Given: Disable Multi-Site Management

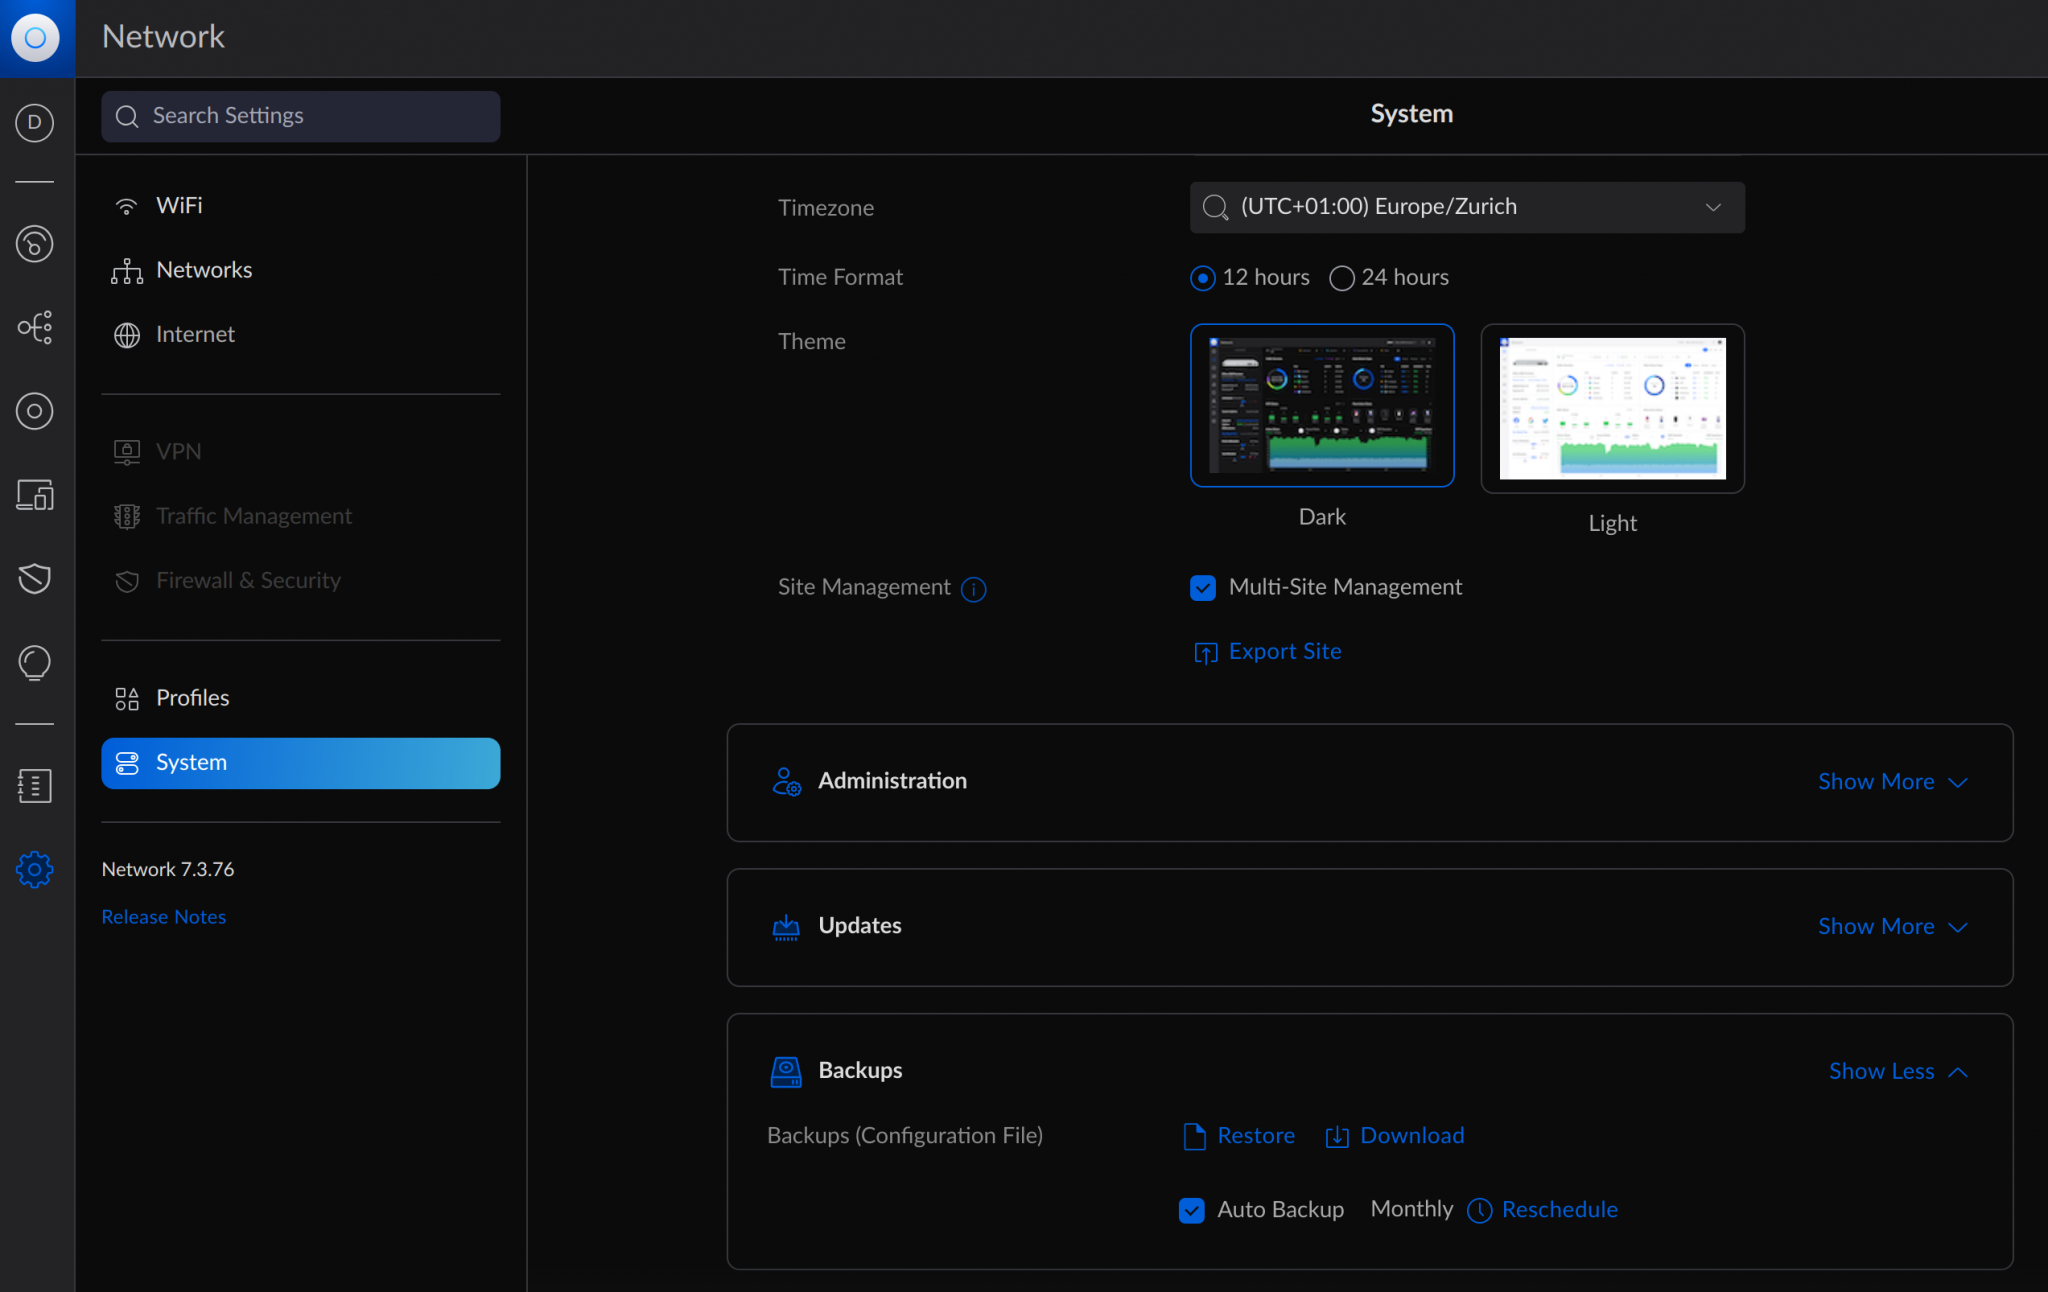Looking at the screenshot, I should point(1201,588).
